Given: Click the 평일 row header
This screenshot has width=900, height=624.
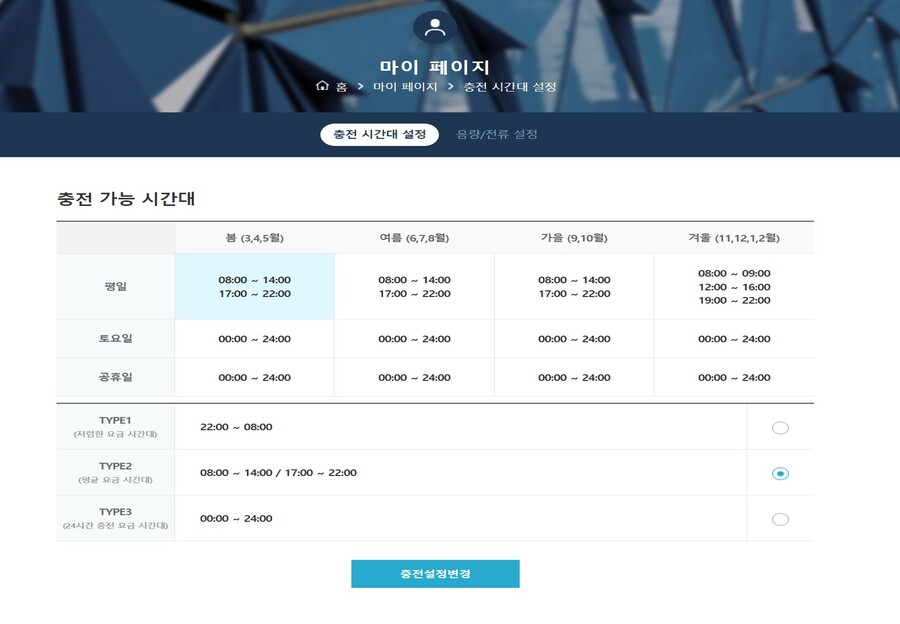Looking at the screenshot, I should pyautogui.click(x=115, y=287).
